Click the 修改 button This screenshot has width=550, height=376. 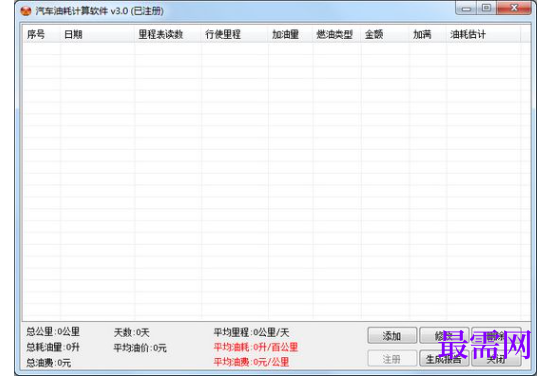point(444,336)
